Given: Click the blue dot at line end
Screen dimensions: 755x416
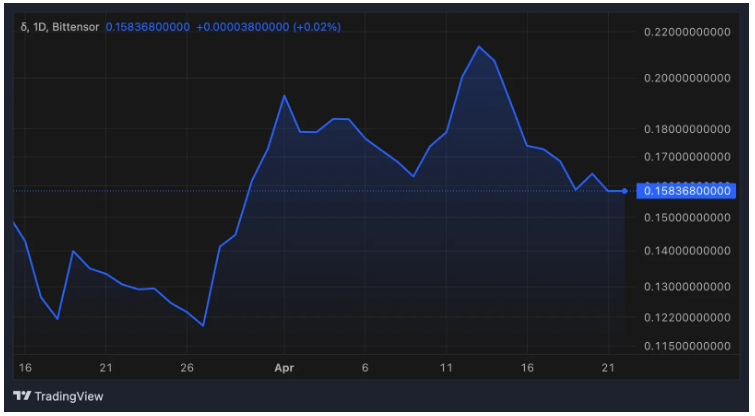Looking at the screenshot, I should [625, 191].
